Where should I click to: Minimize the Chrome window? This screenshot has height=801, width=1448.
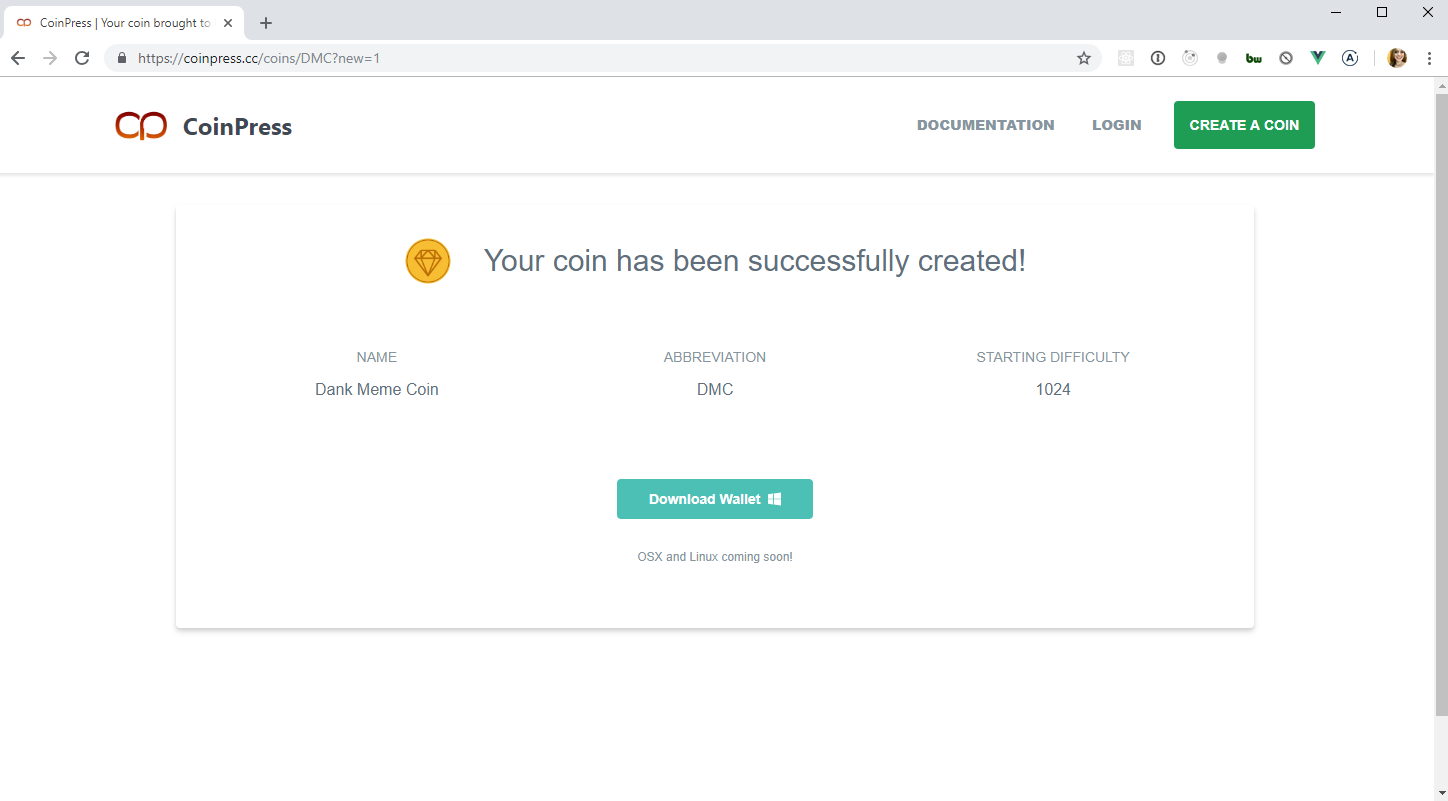coord(1337,12)
